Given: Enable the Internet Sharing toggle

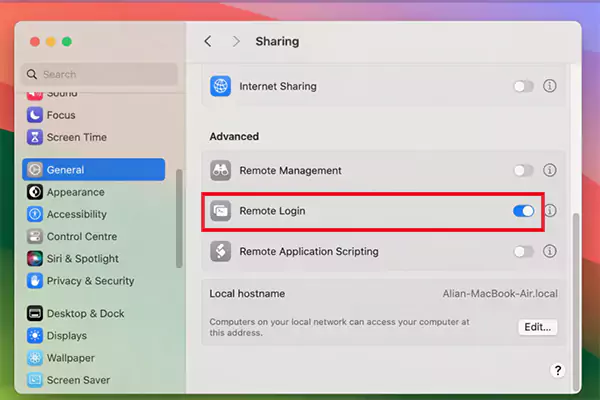Looking at the screenshot, I should (x=523, y=86).
